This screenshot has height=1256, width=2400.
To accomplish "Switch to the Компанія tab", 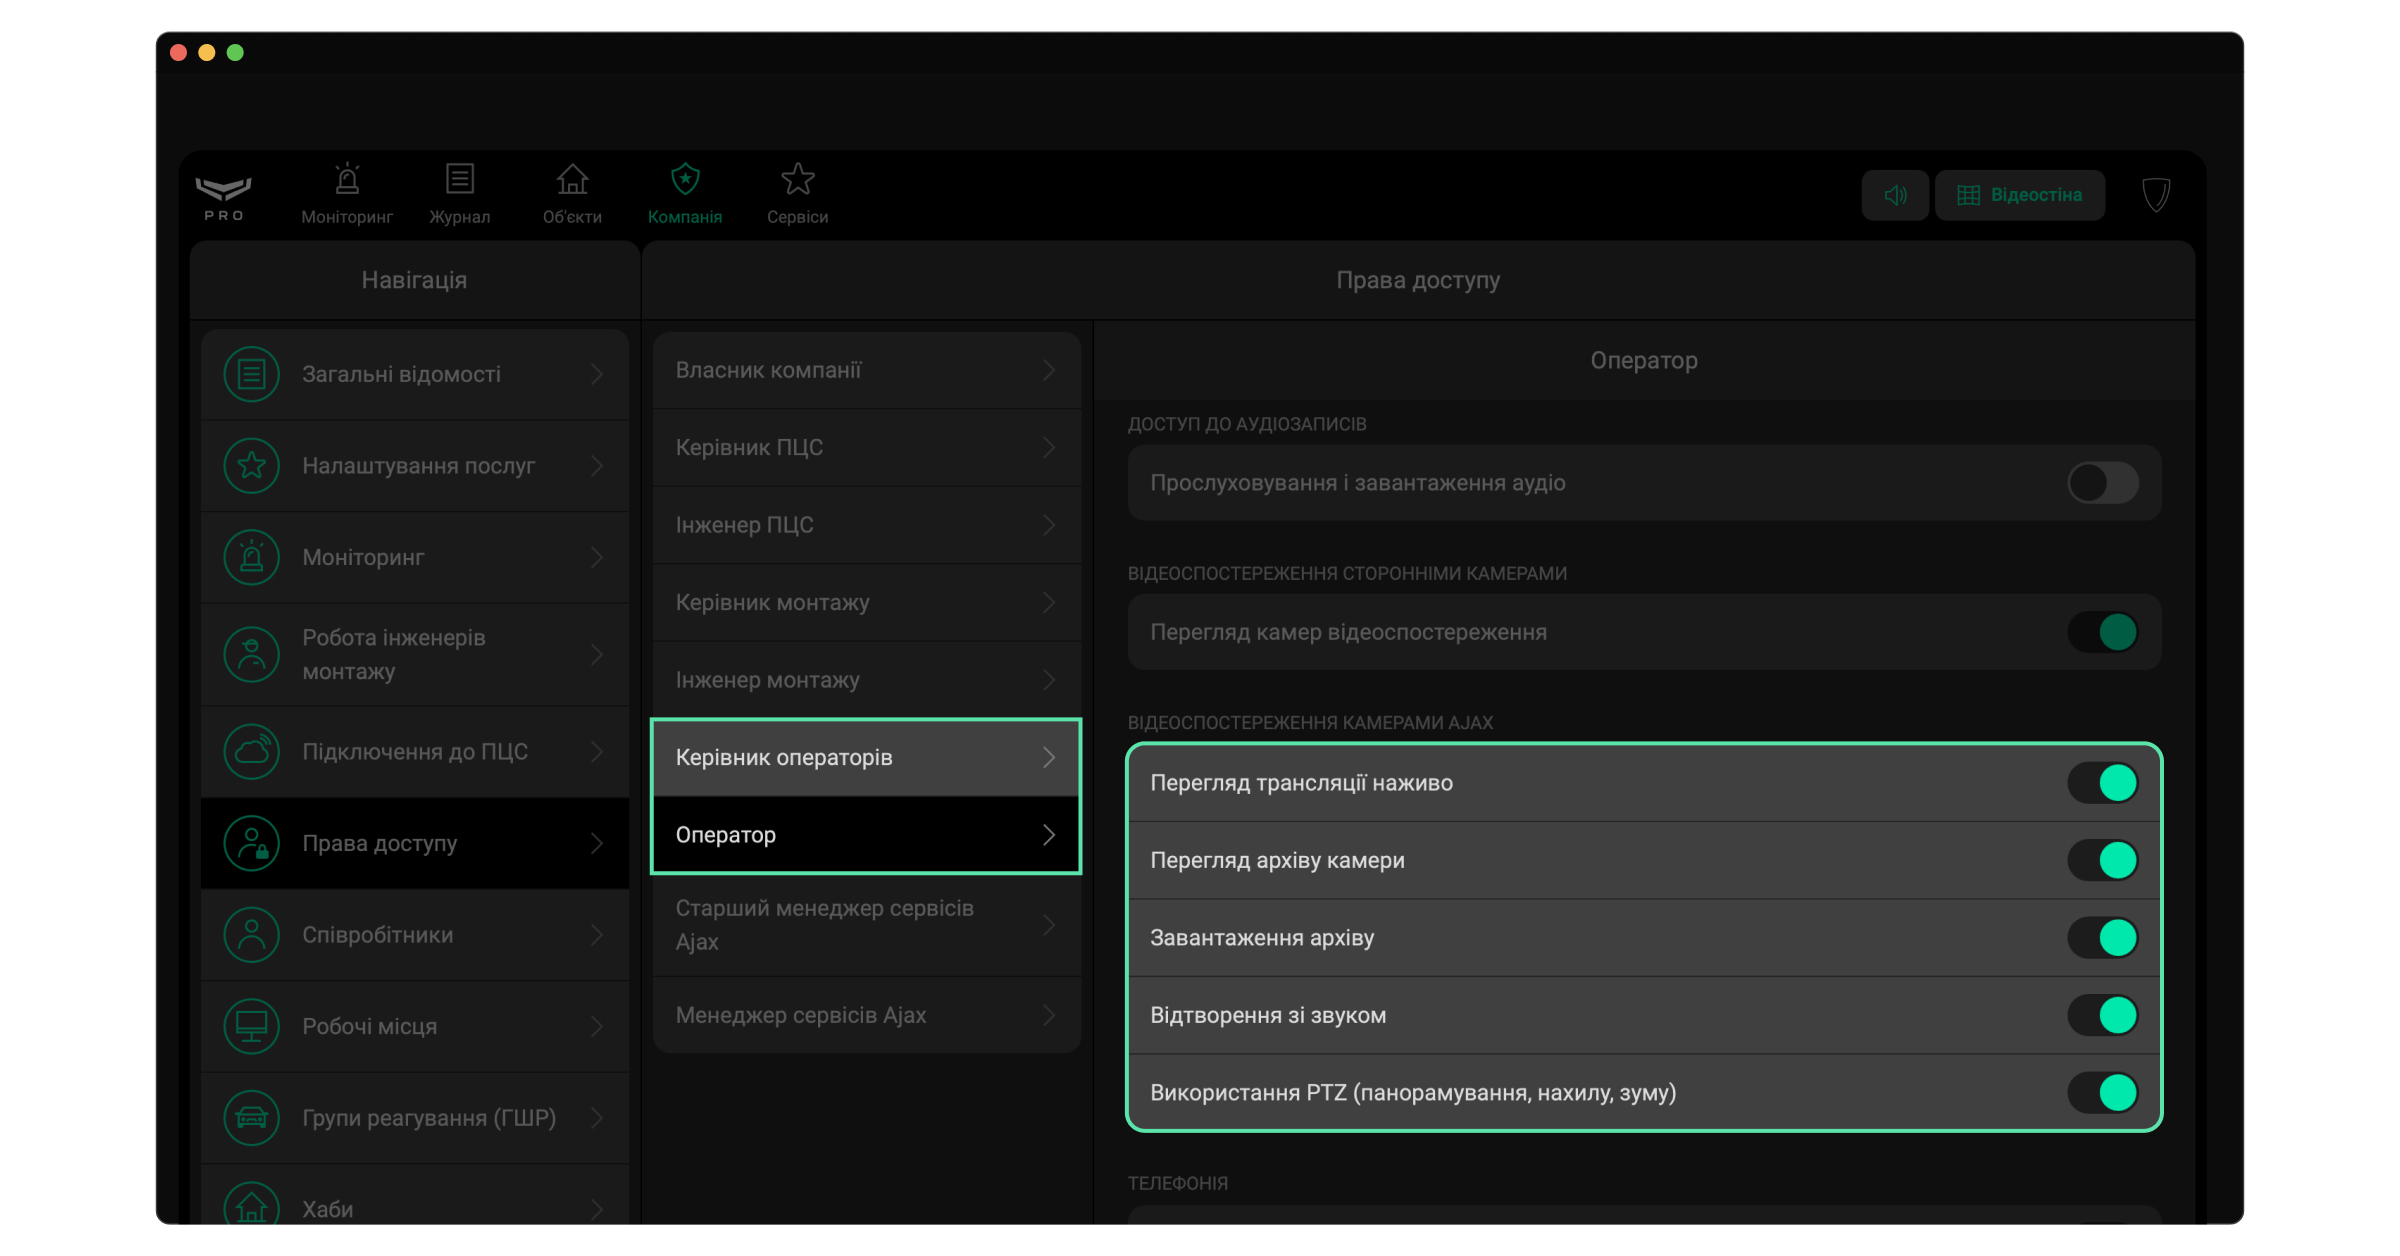I will pos(684,193).
